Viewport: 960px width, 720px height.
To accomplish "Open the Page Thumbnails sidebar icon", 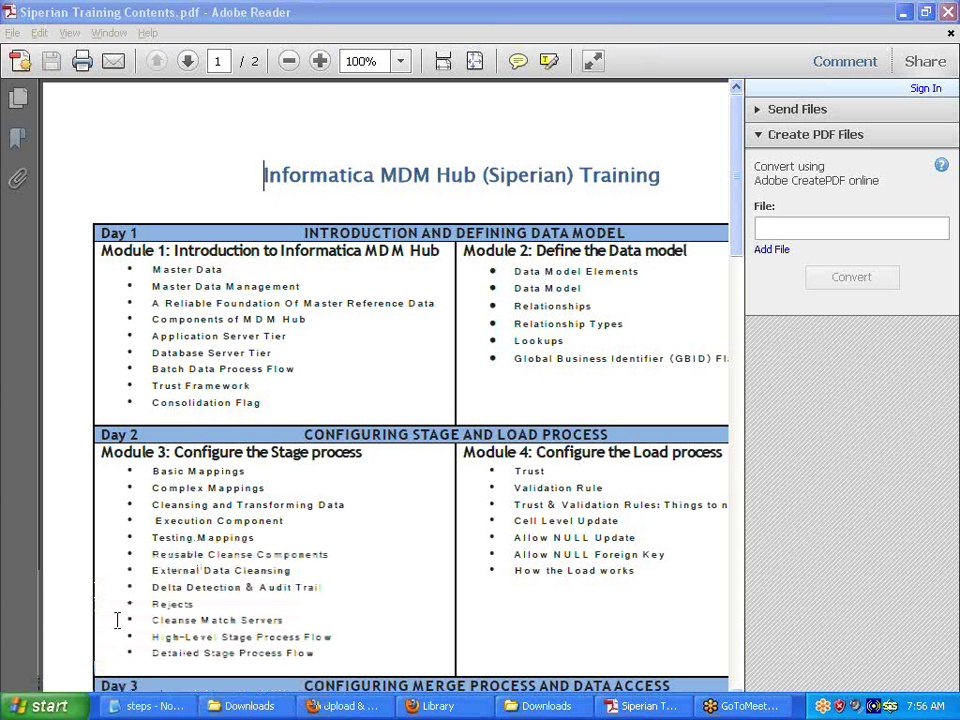I will click(18, 98).
